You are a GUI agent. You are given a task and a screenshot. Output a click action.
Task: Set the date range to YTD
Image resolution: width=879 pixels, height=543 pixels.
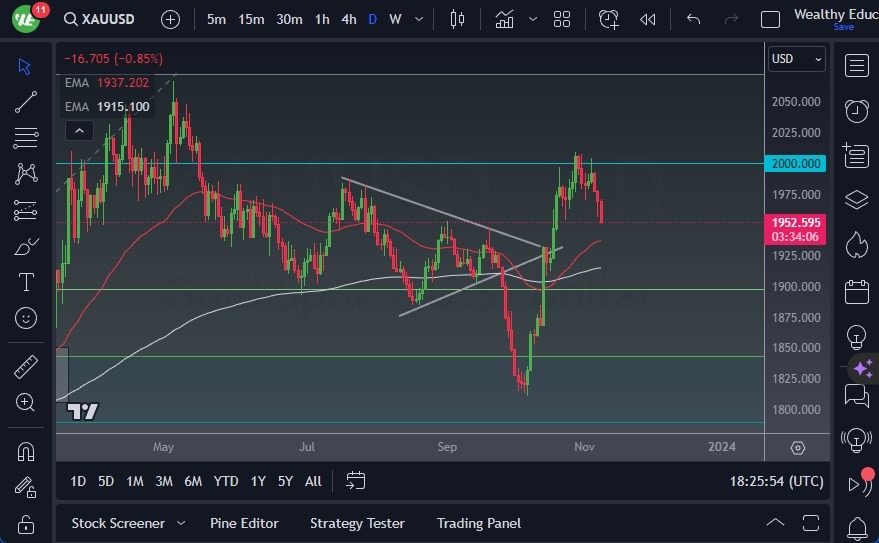pos(226,481)
